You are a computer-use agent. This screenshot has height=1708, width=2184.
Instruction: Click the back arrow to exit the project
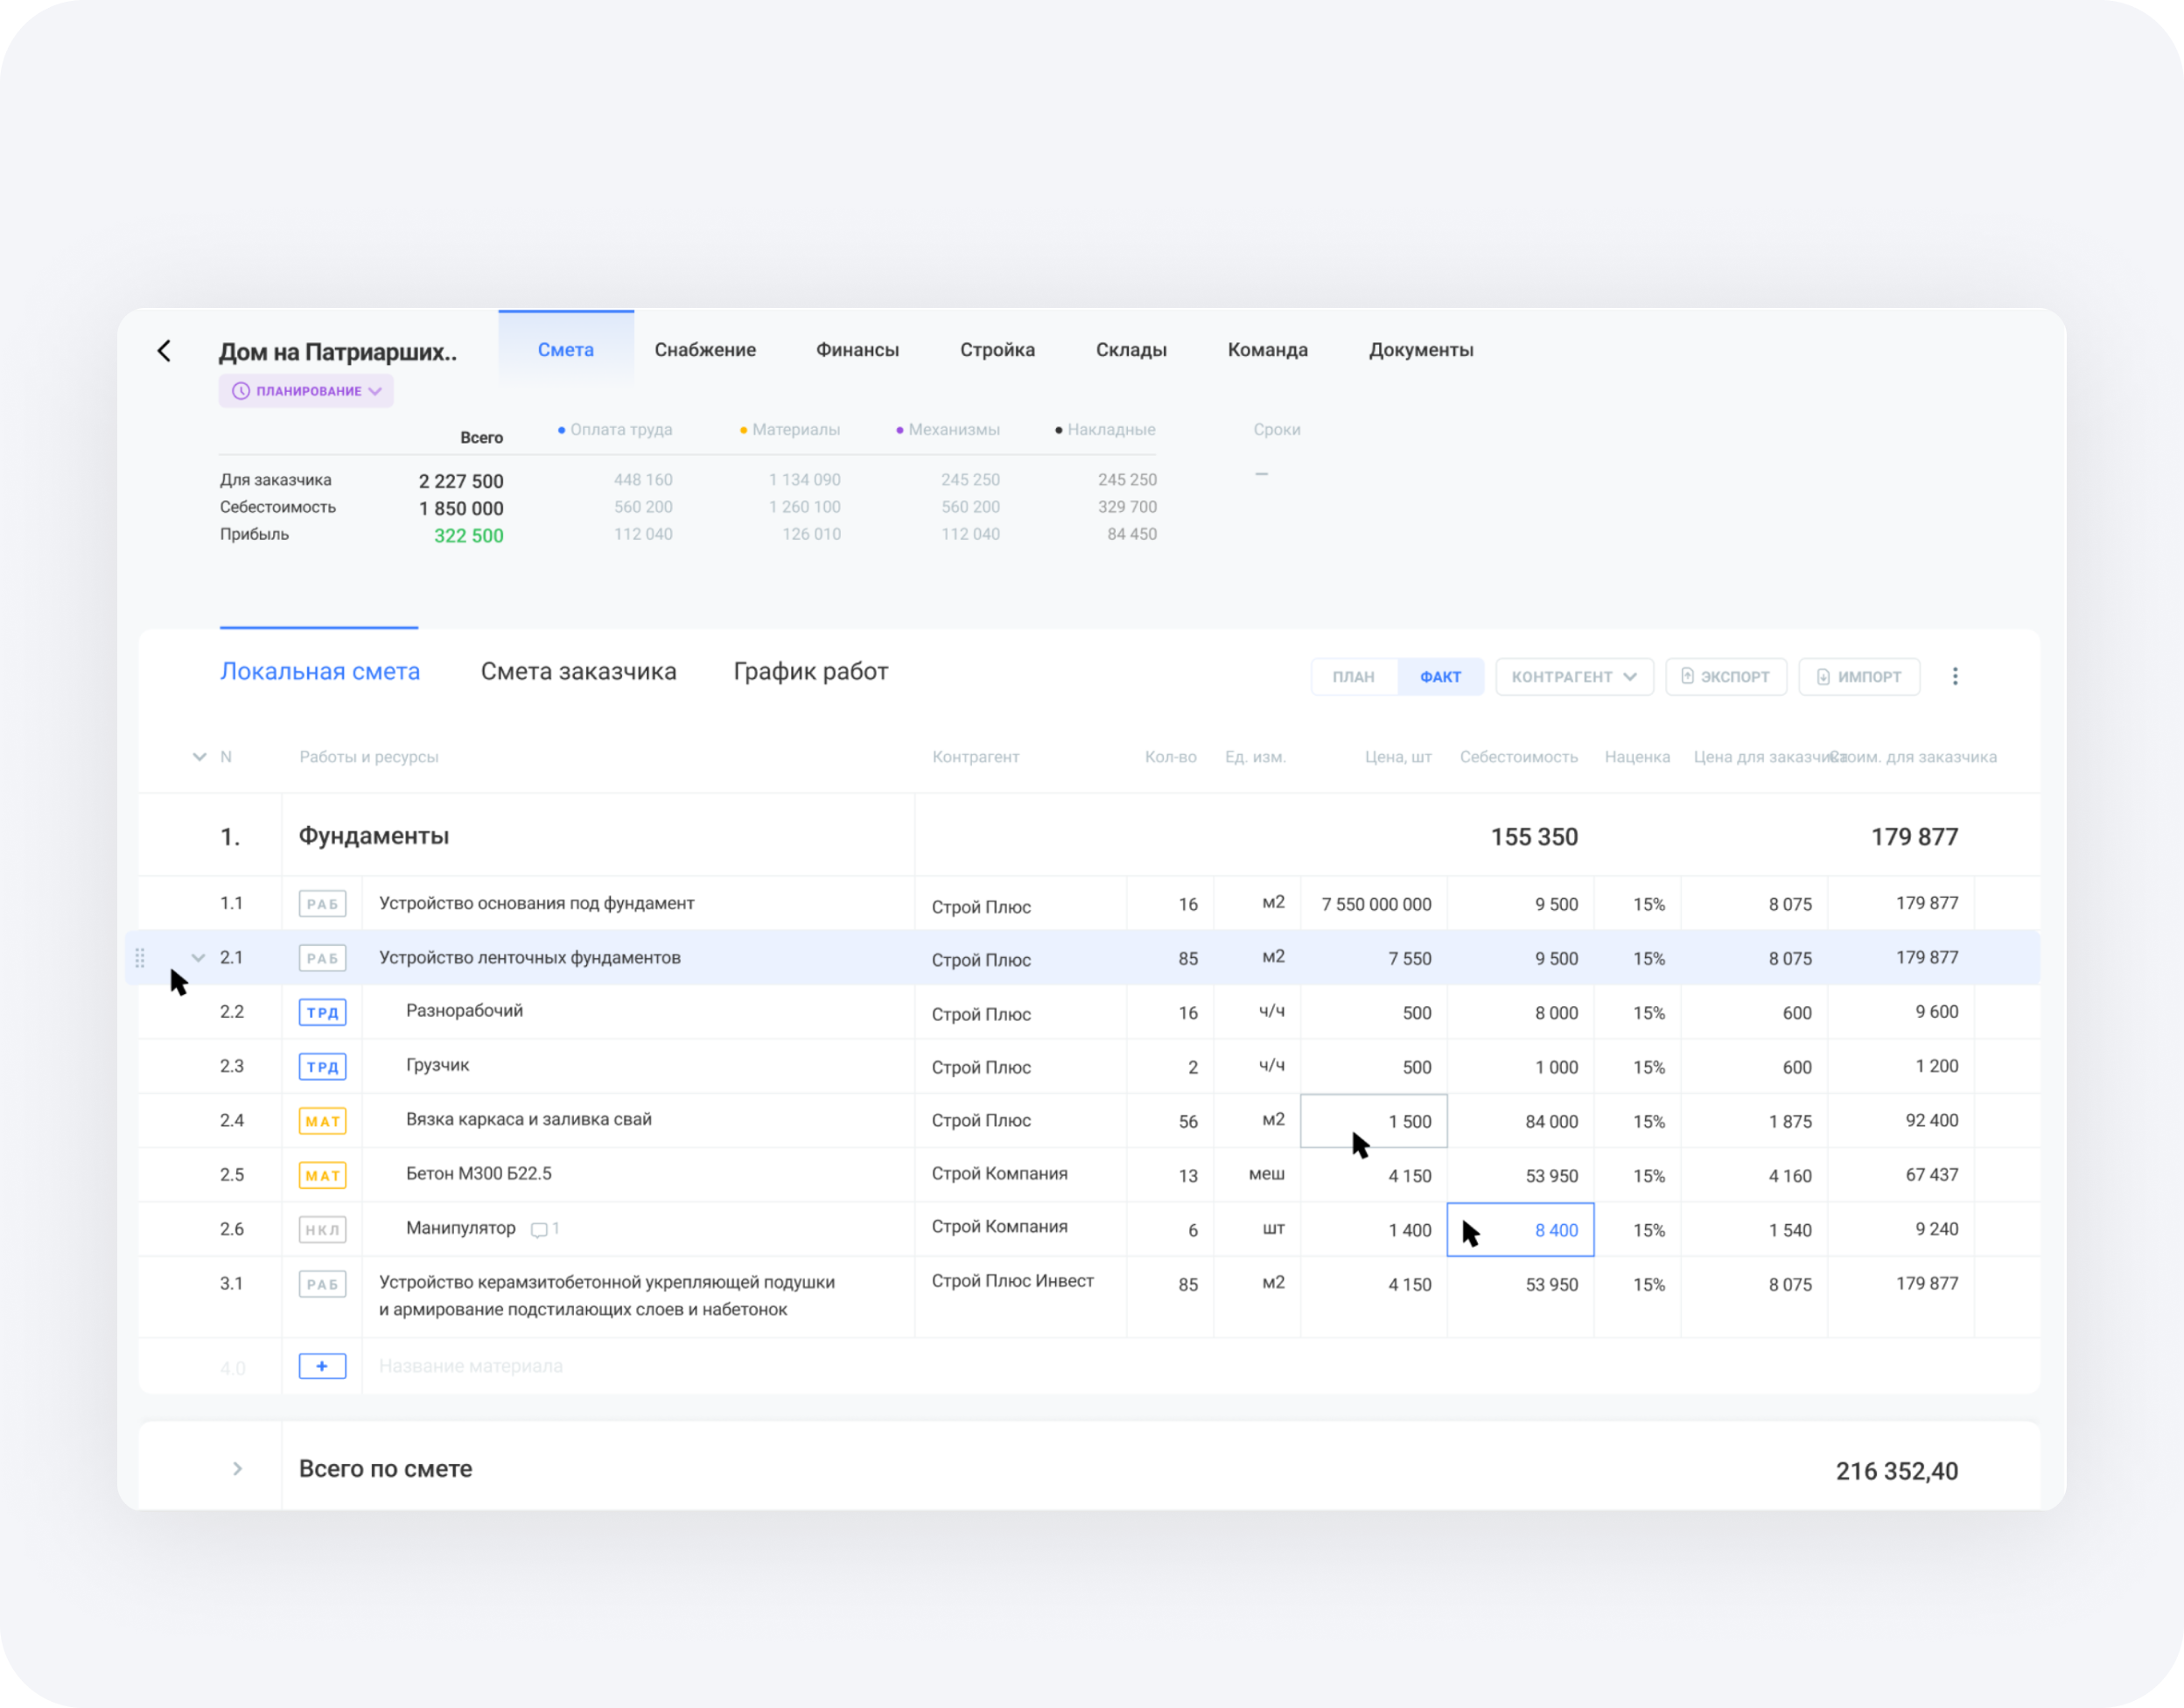pos(164,351)
